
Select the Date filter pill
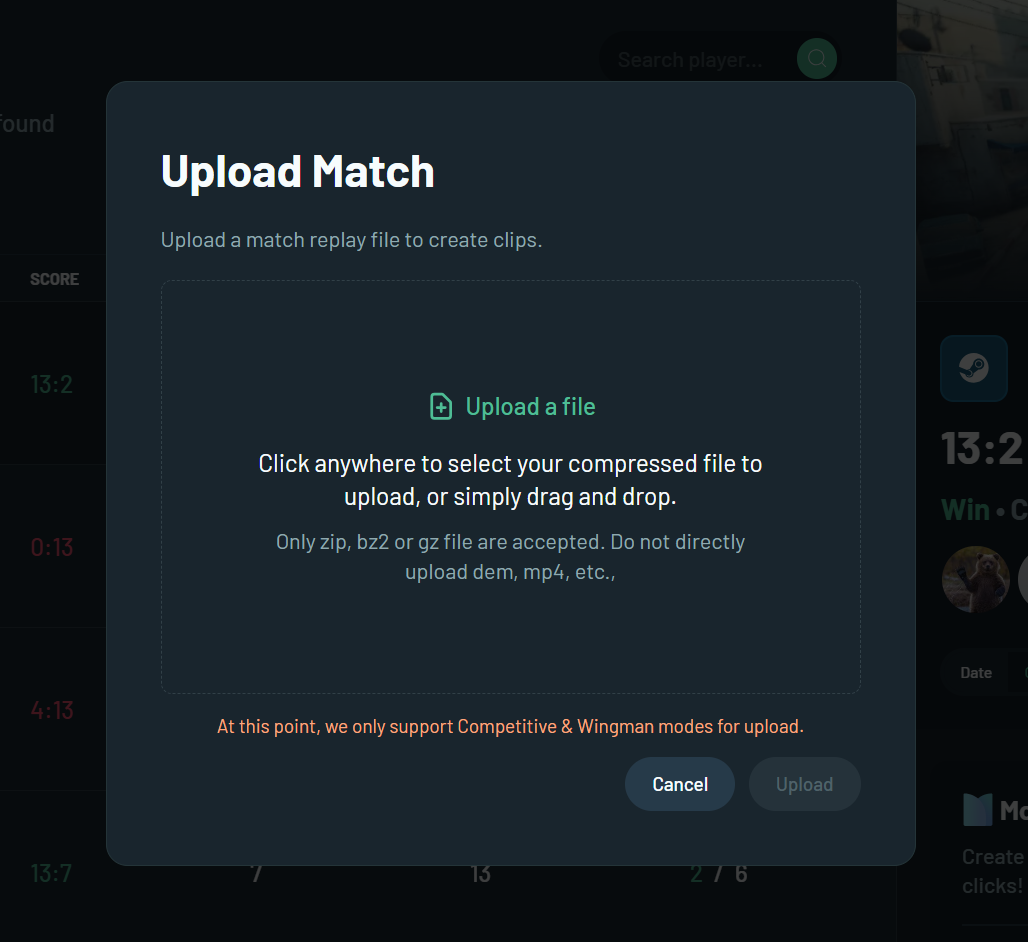976,673
